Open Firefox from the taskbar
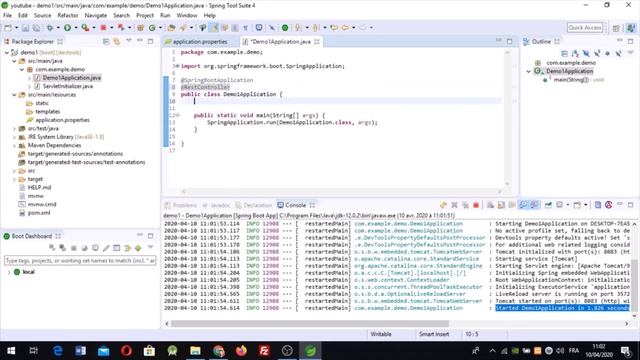This screenshot has width=640, height=360. click(x=241, y=351)
